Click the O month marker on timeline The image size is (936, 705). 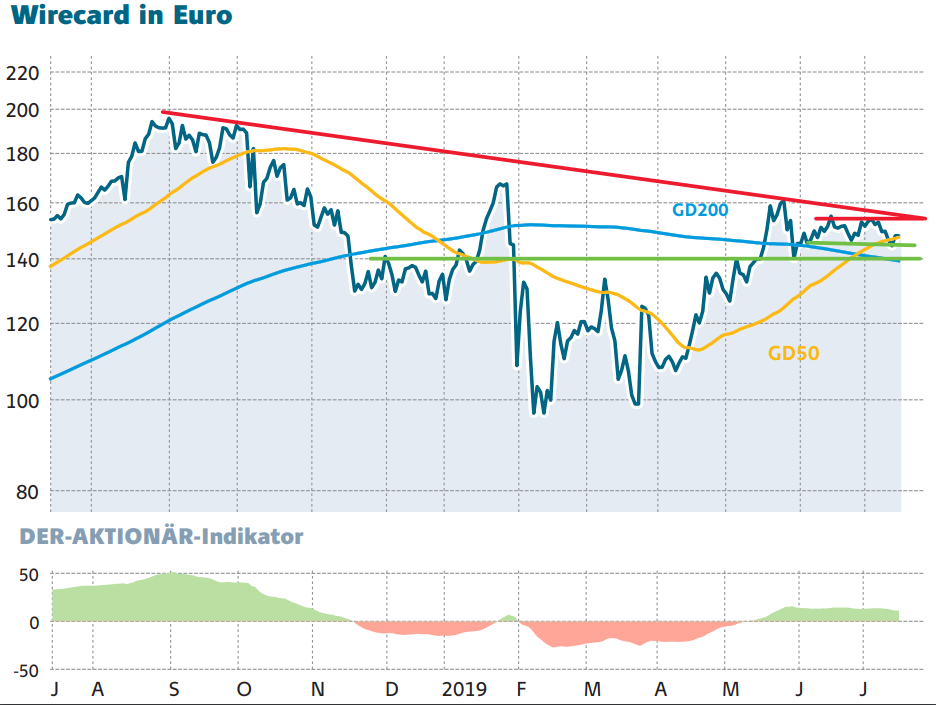244,689
